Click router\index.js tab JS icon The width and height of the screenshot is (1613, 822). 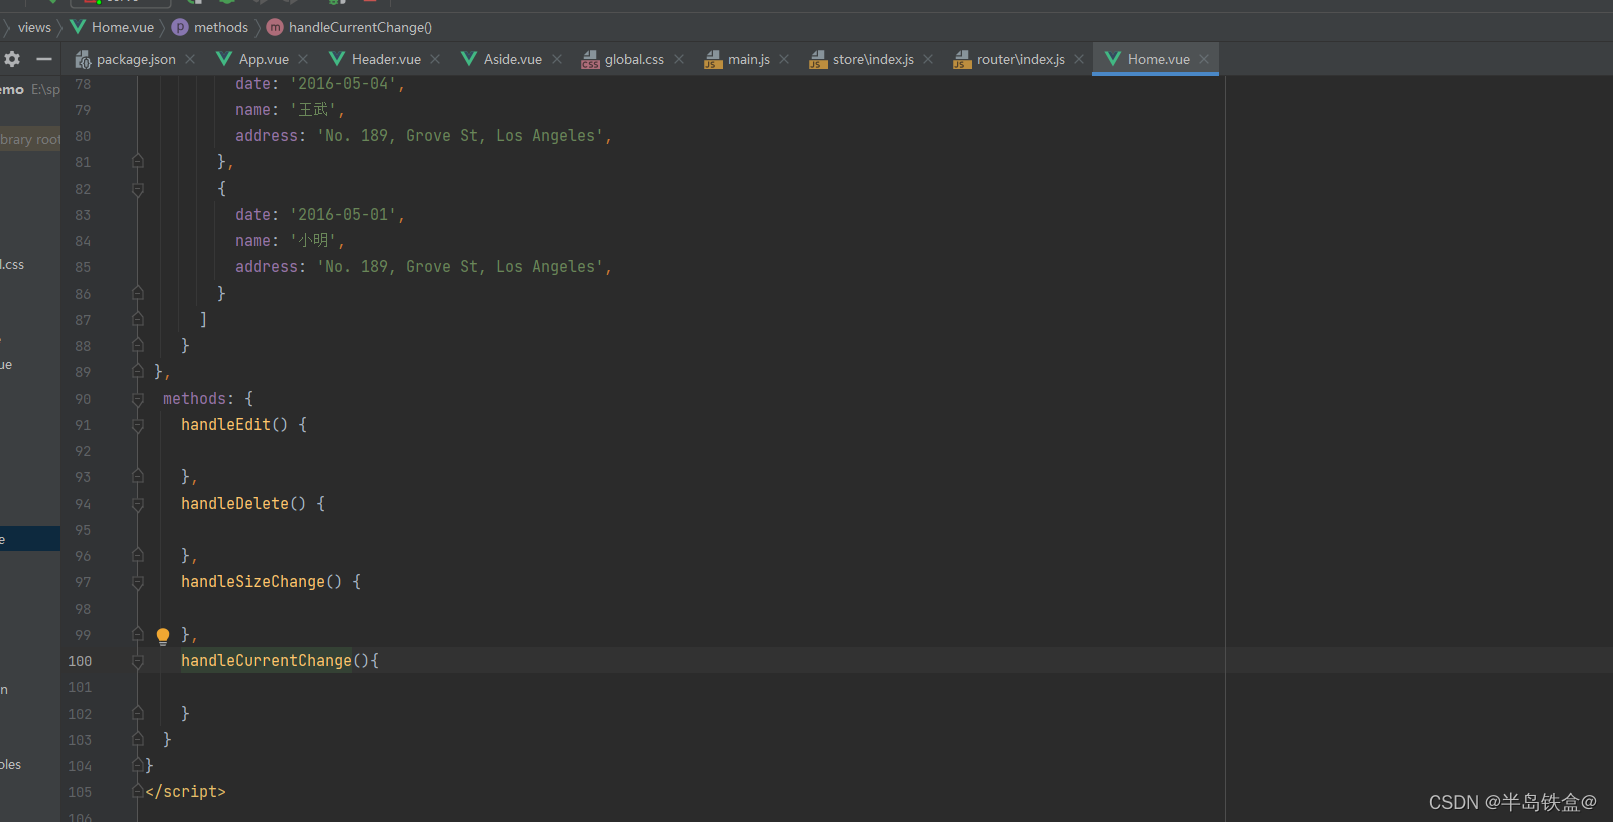(962, 60)
